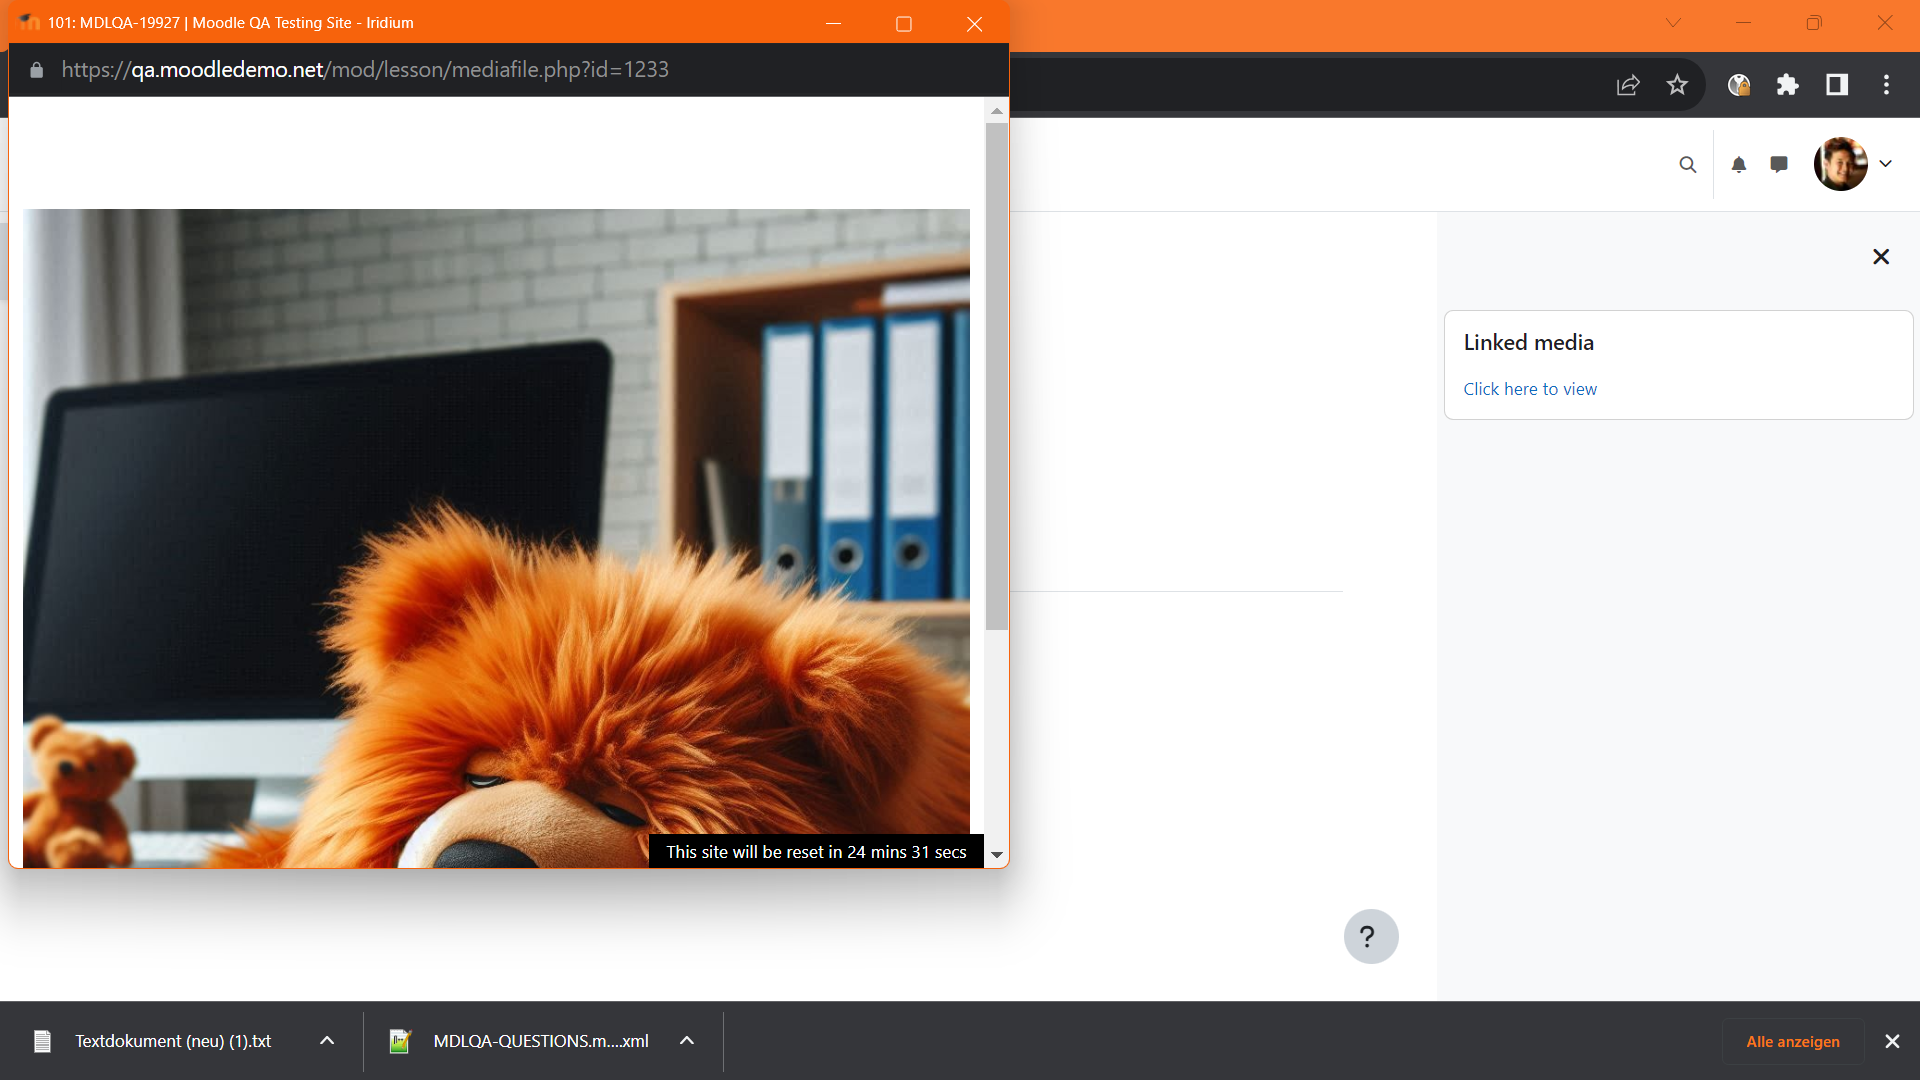The width and height of the screenshot is (1920, 1080).
Task: Expand options for MDLQA-QUESTIONS download
Action: (687, 1041)
